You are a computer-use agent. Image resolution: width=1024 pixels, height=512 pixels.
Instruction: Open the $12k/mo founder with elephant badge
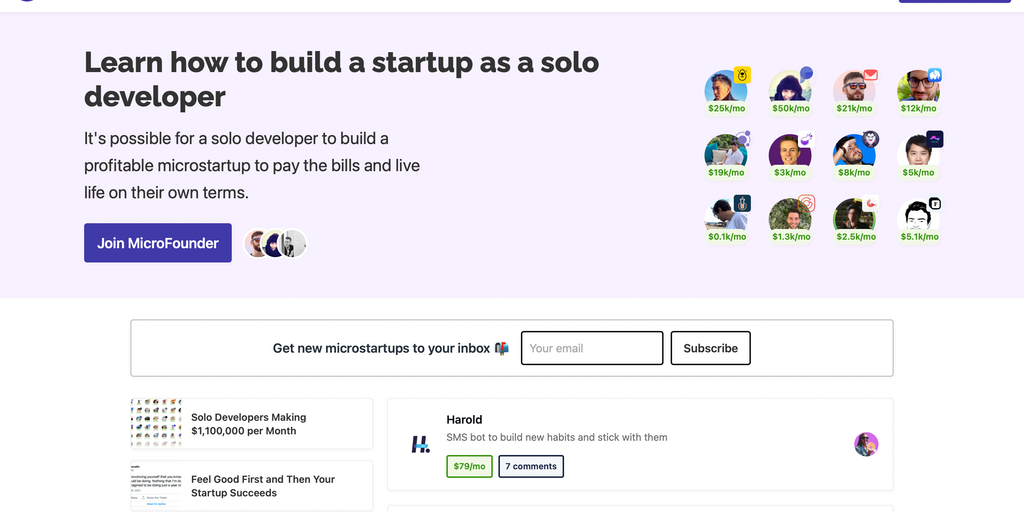[x=917, y=87]
